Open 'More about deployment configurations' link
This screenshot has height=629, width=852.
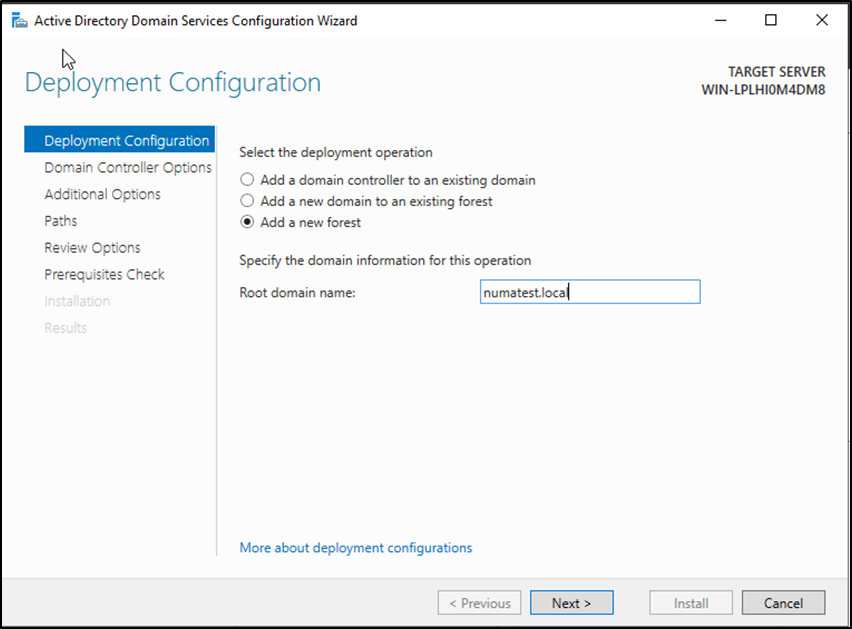(355, 548)
